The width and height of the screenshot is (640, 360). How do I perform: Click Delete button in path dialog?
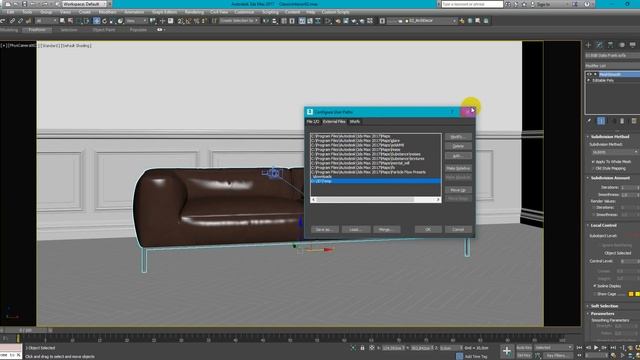coord(458,147)
